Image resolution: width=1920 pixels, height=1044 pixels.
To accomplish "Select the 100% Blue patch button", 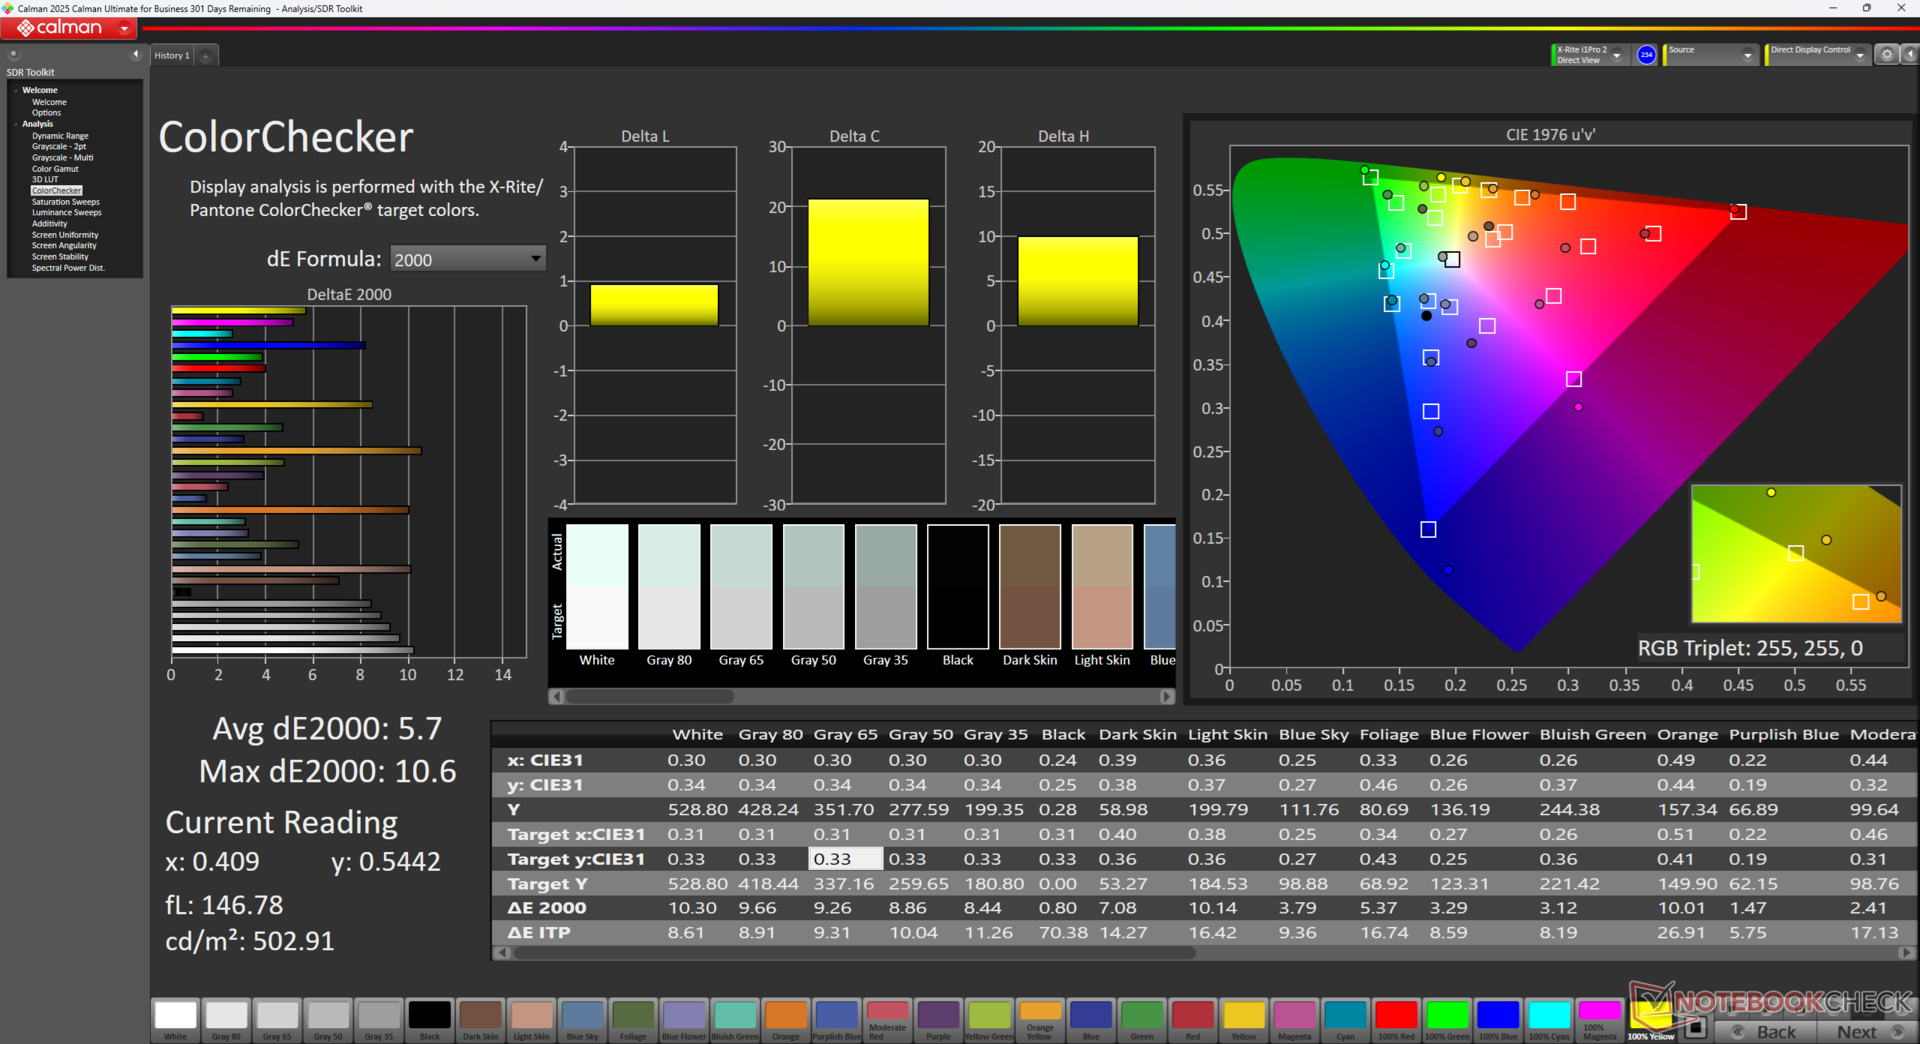I will [x=1498, y=1020].
